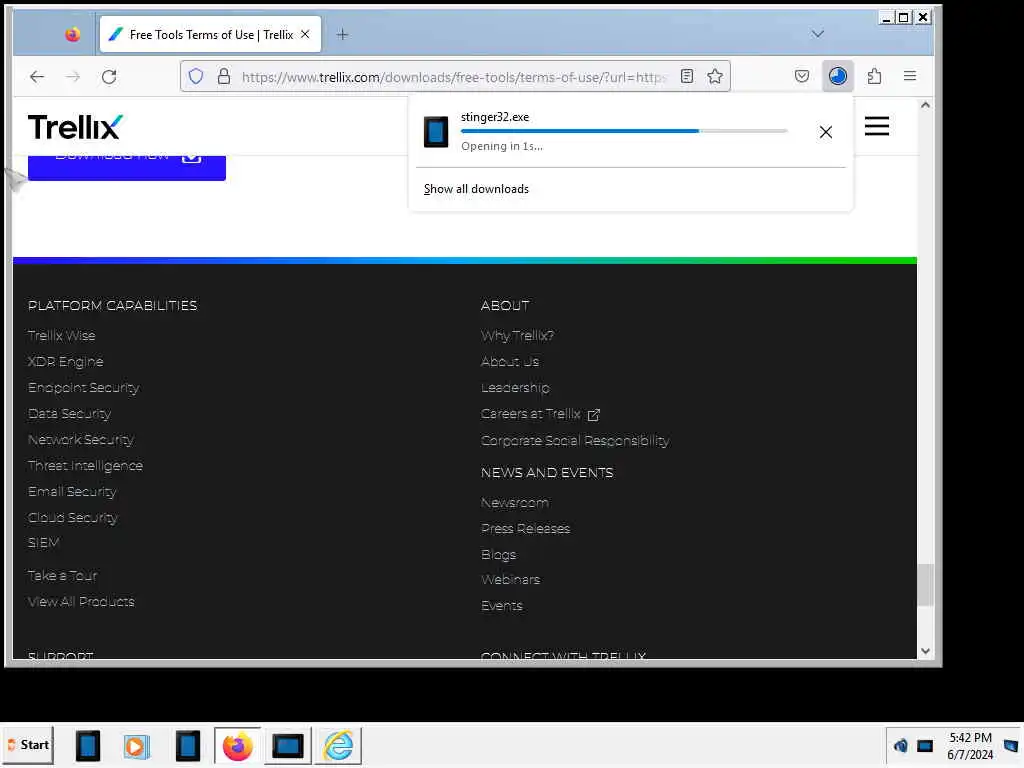Click the volume icon in system tray
The image size is (1024, 768).
click(x=901, y=746)
